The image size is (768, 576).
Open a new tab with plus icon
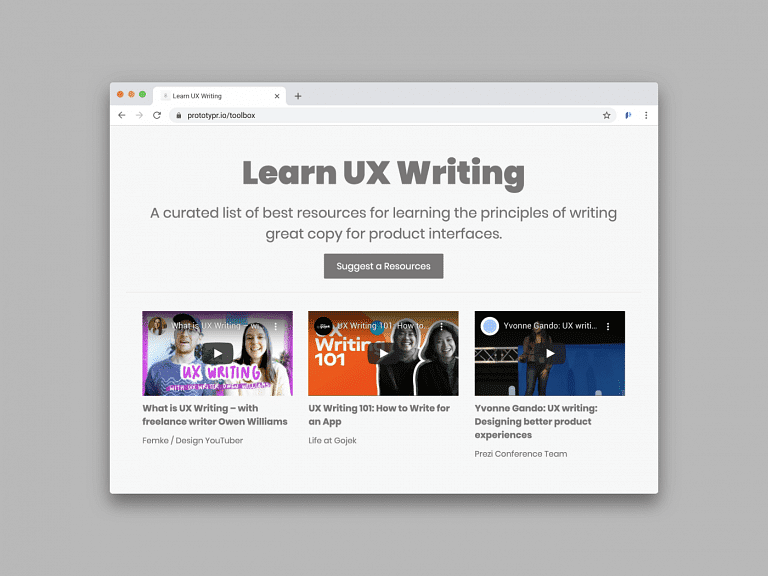tap(298, 96)
